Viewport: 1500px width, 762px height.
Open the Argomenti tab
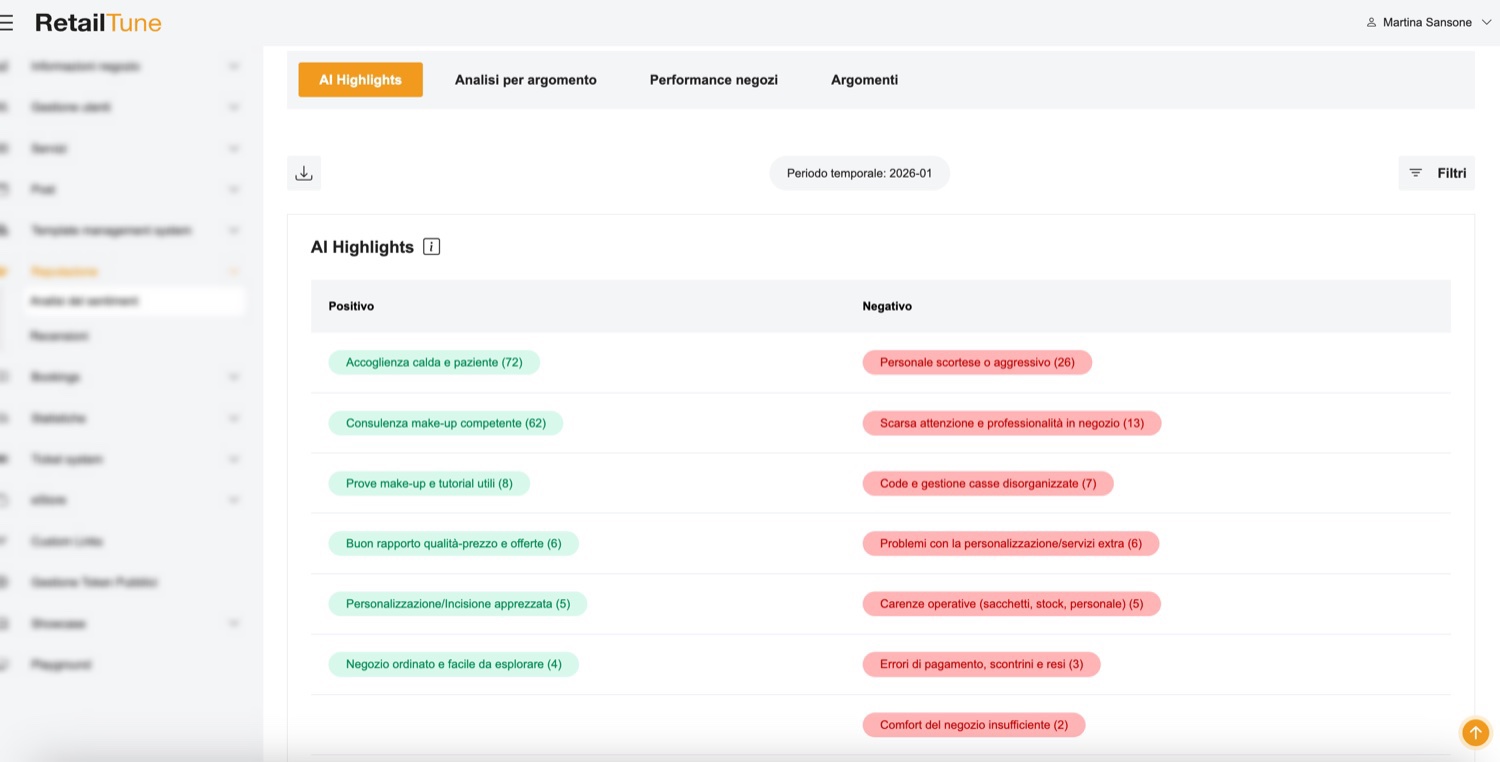(864, 80)
